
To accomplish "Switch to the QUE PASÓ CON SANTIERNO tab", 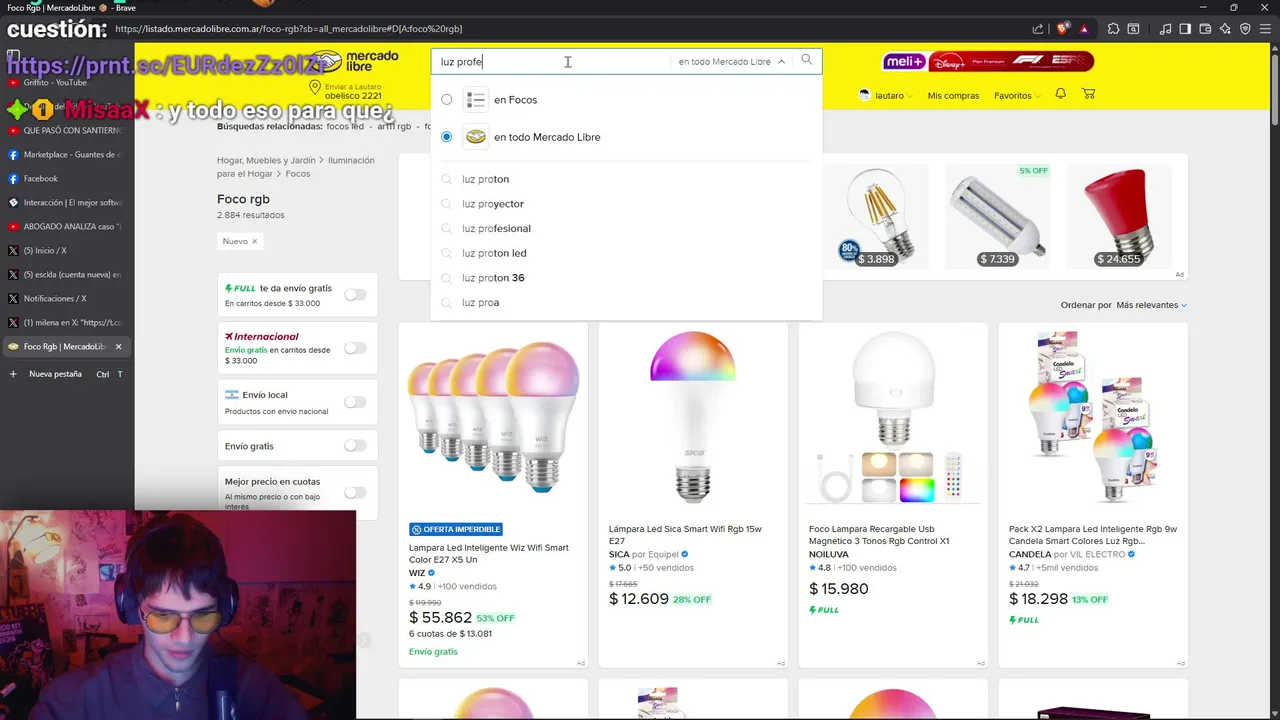I will click(65, 130).
